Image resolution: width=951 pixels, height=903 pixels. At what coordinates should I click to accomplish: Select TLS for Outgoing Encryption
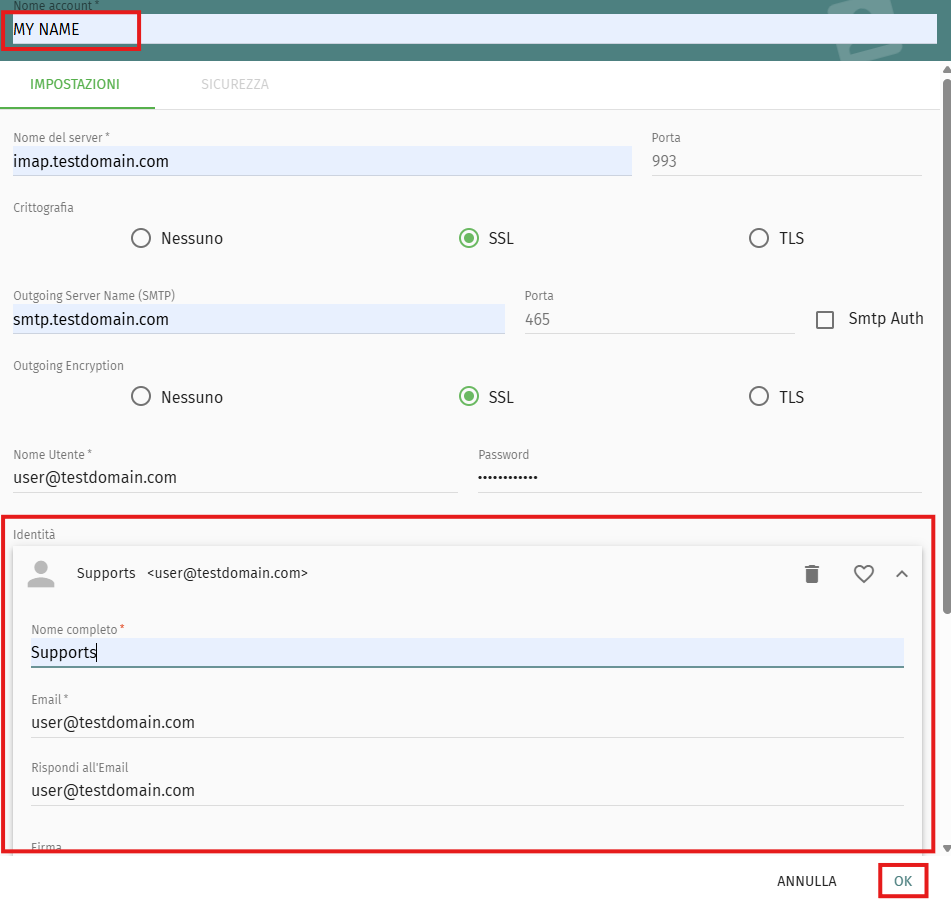click(759, 397)
